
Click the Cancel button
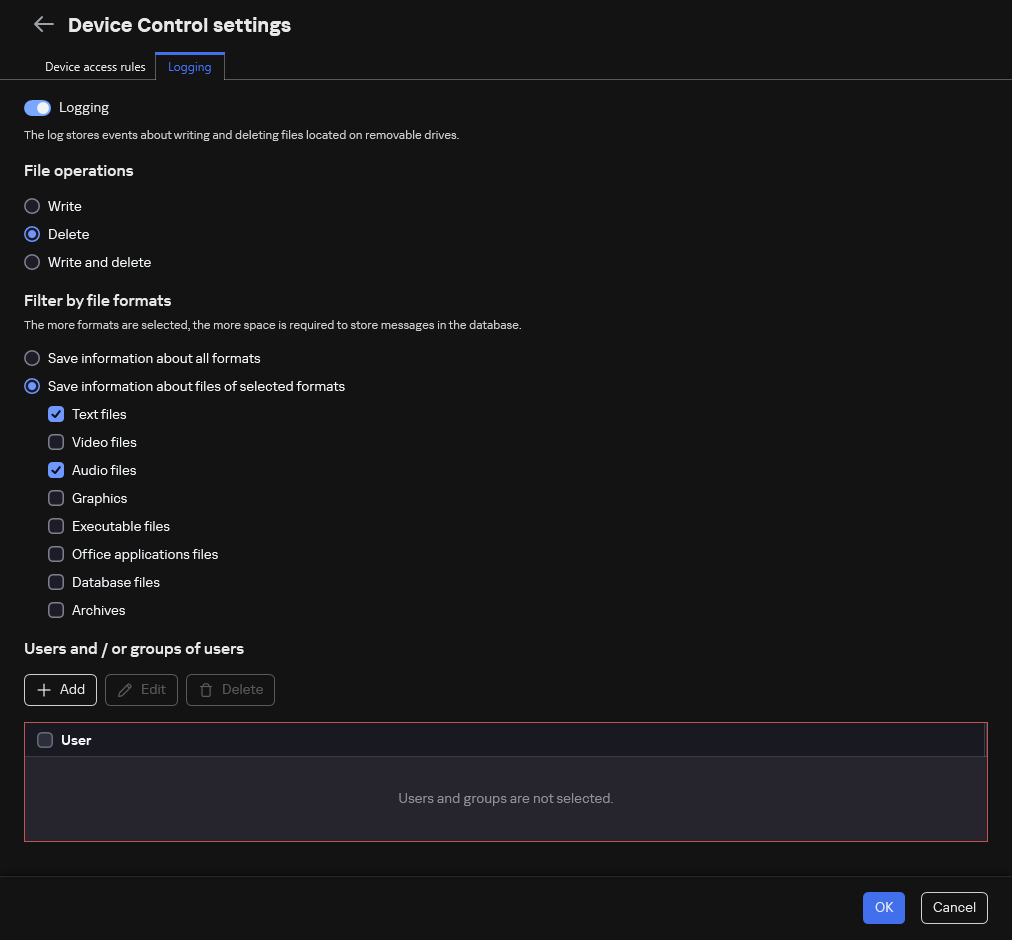954,907
